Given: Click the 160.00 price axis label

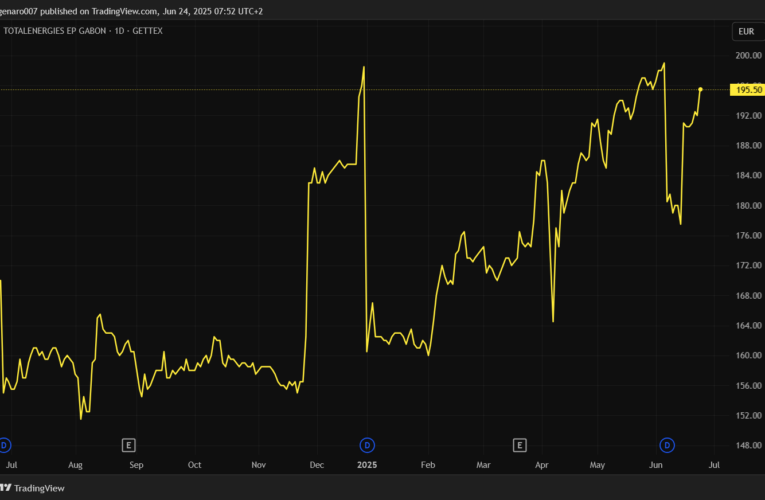Looking at the screenshot, I should (x=748, y=355).
